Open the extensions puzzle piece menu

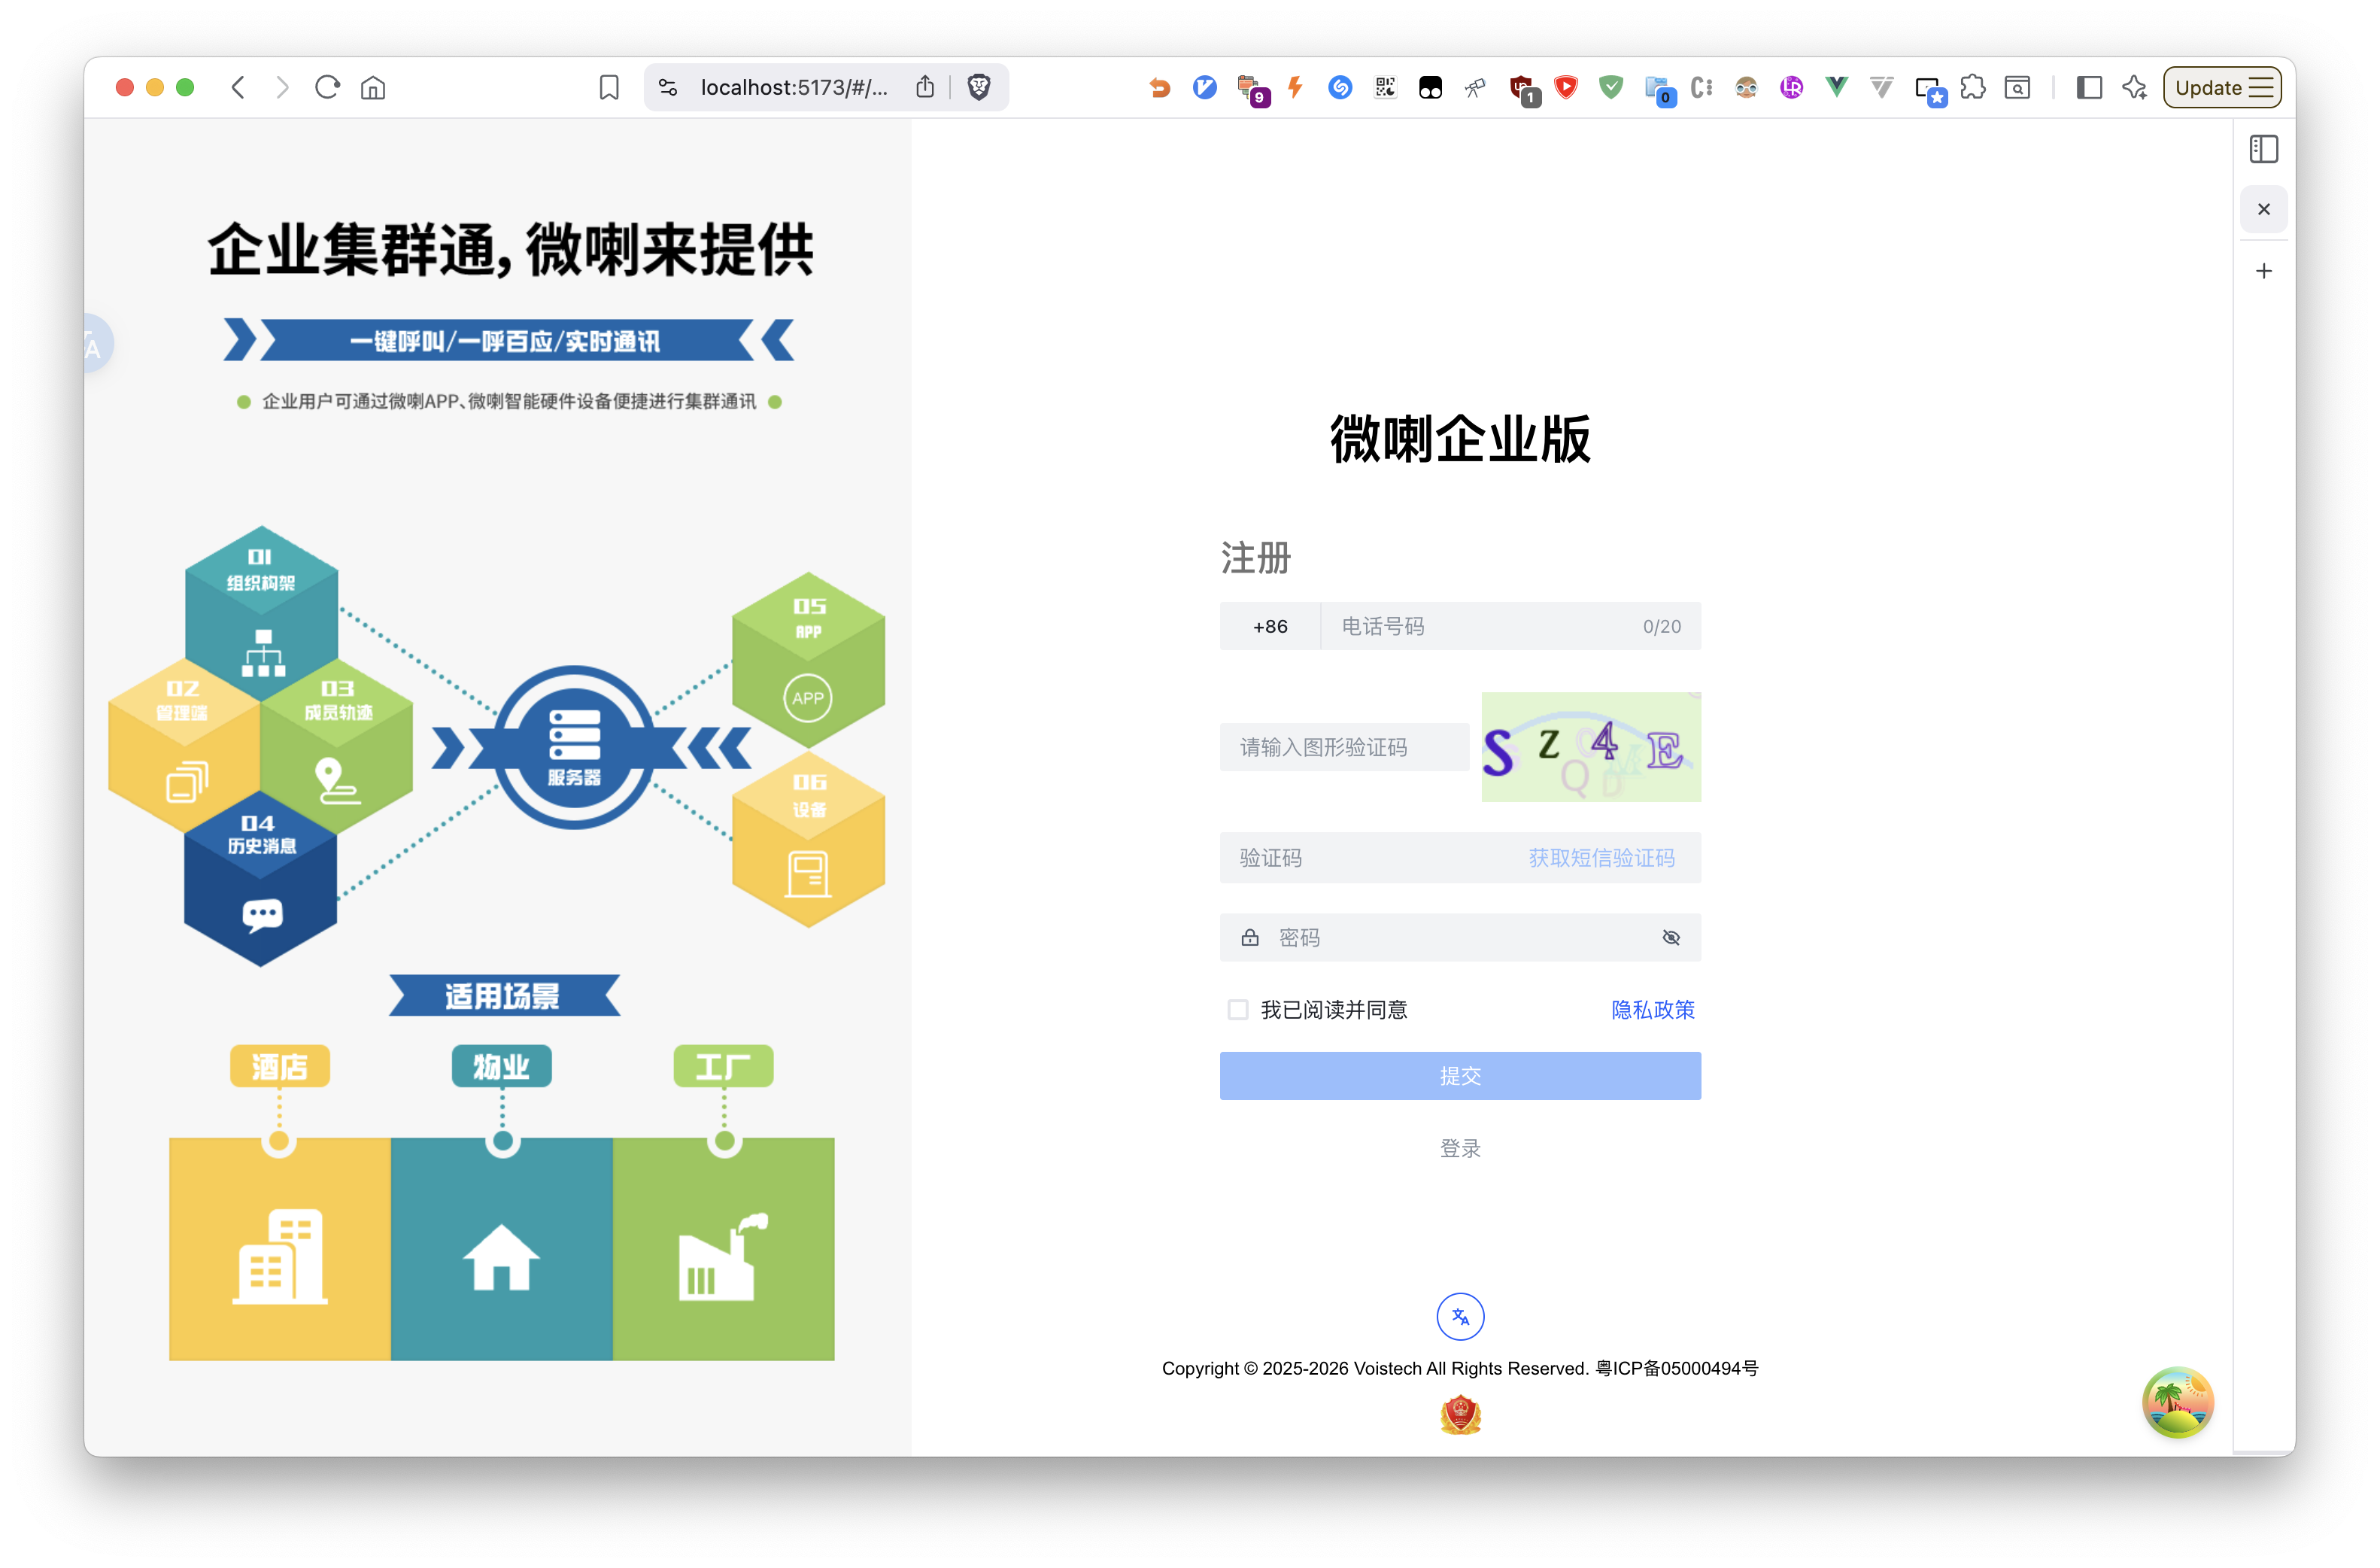tap(1973, 88)
